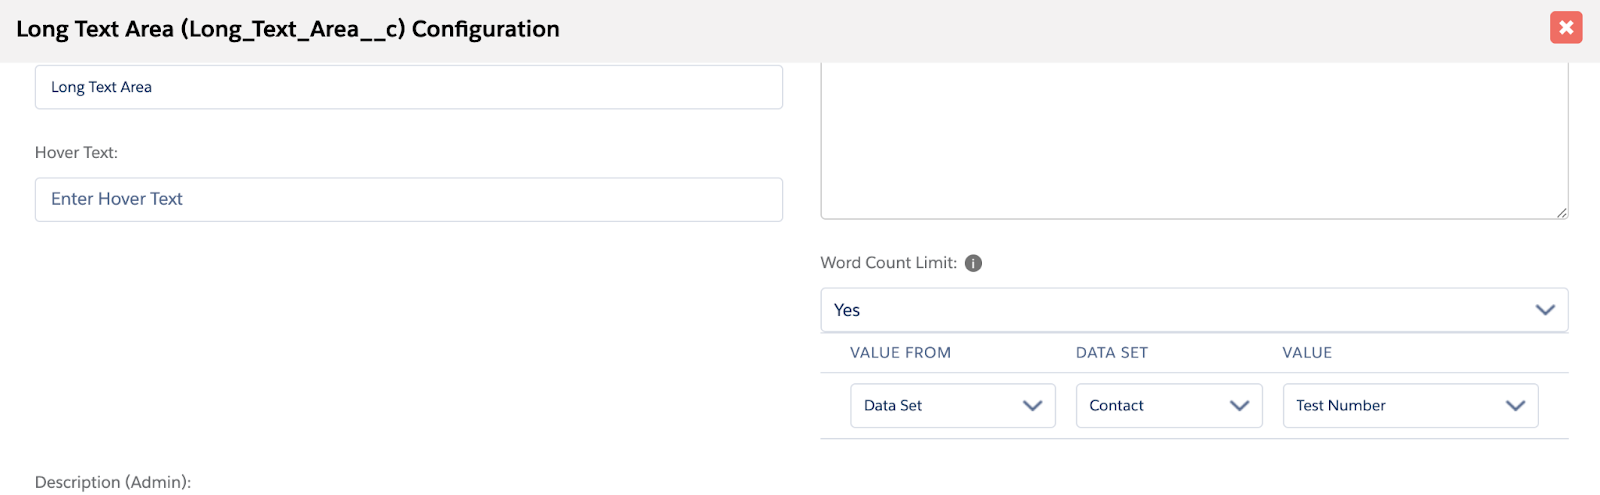Select the VALUE column header
The image size is (1600, 495).
1307,353
